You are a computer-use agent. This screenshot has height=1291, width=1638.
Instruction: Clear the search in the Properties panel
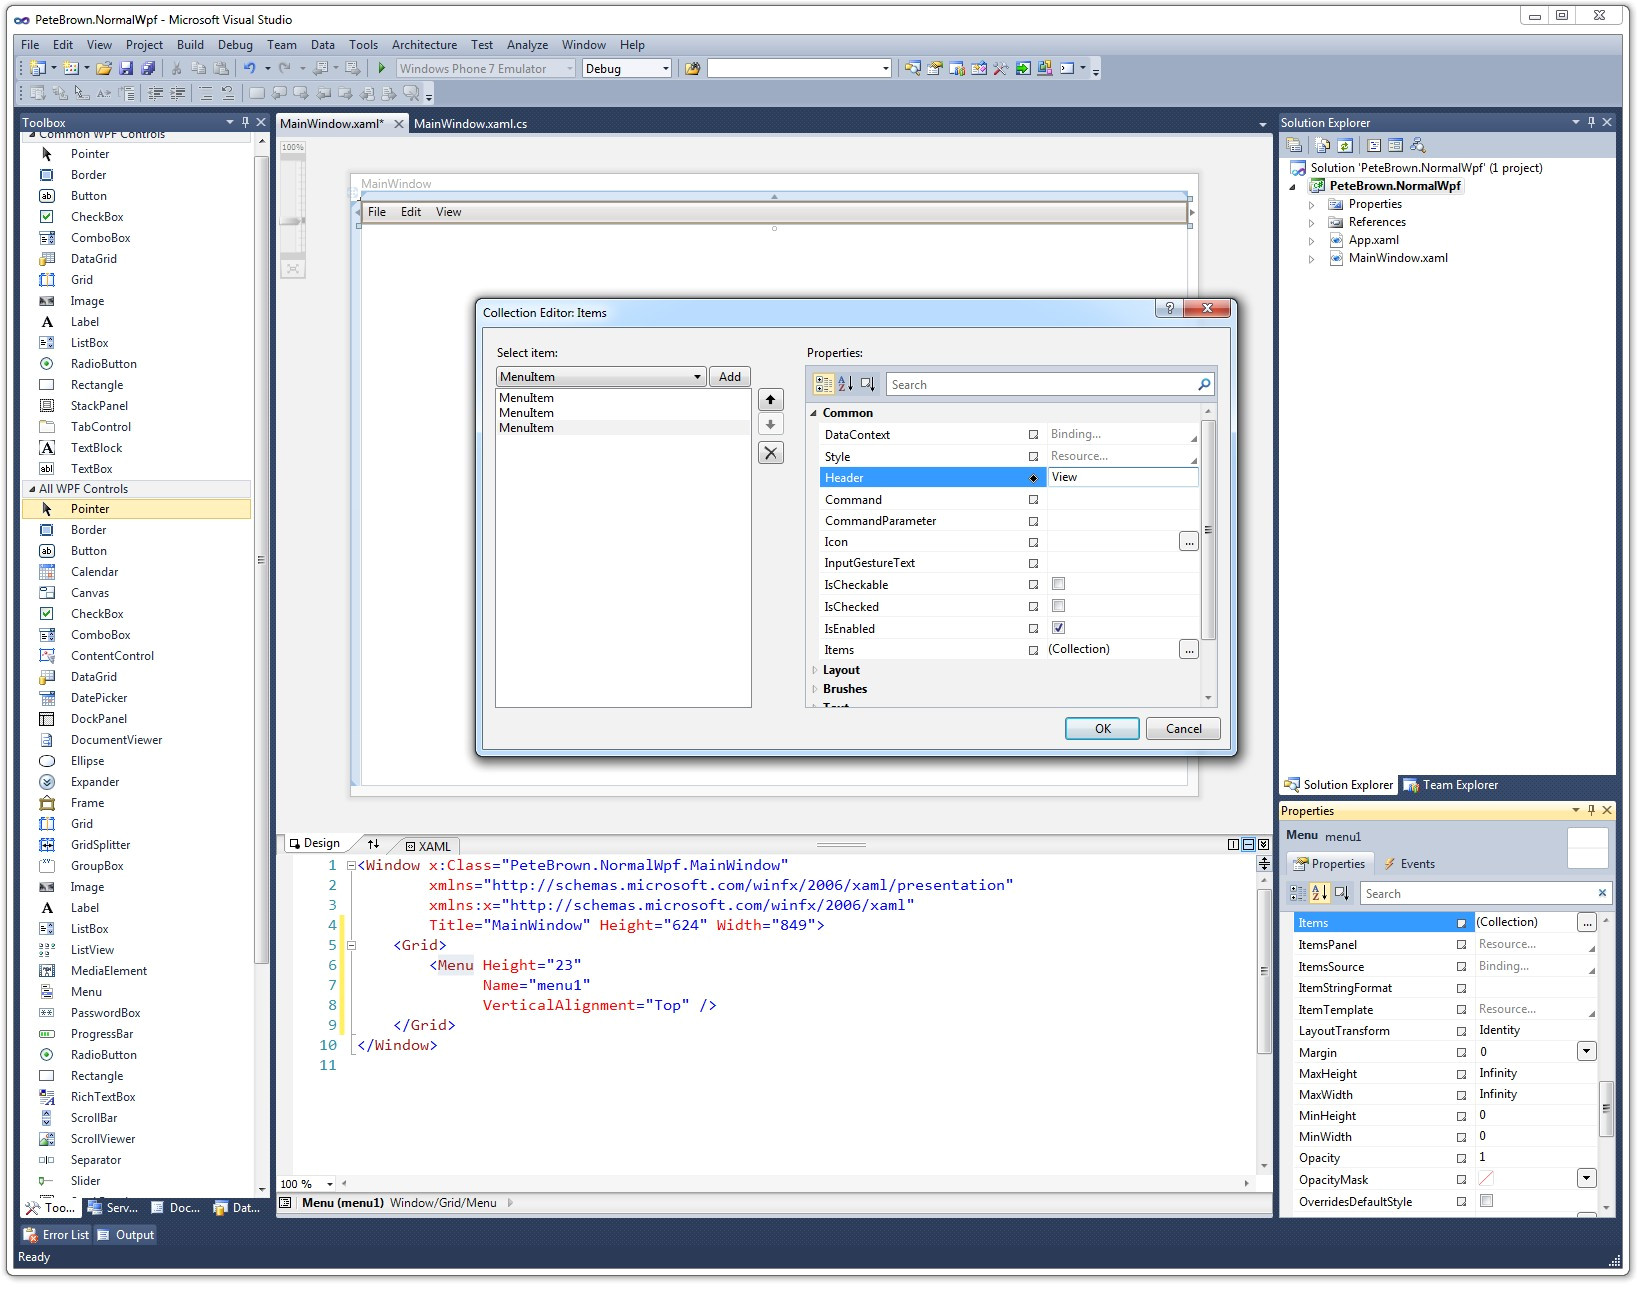pos(1602,893)
